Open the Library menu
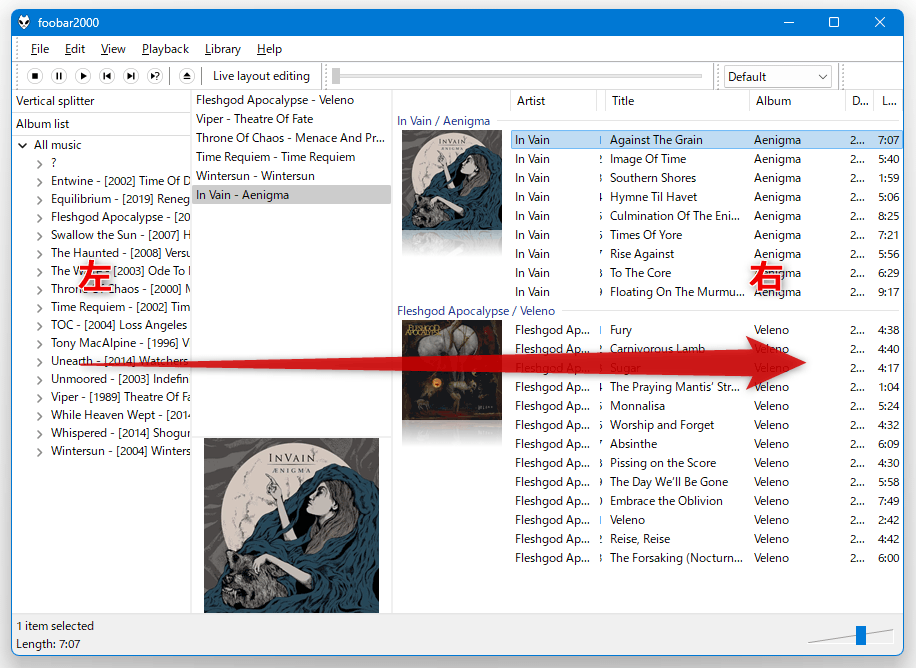This screenshot has width=916, height=668. [223, 49]
